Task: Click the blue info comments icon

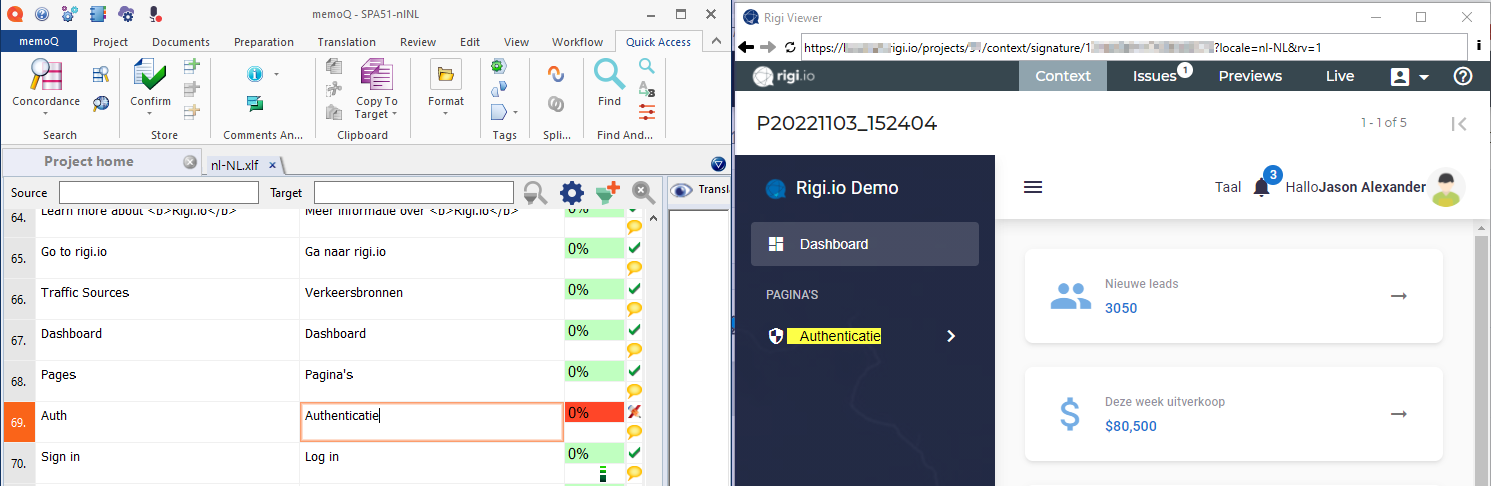Action: (x=254, y=74)
